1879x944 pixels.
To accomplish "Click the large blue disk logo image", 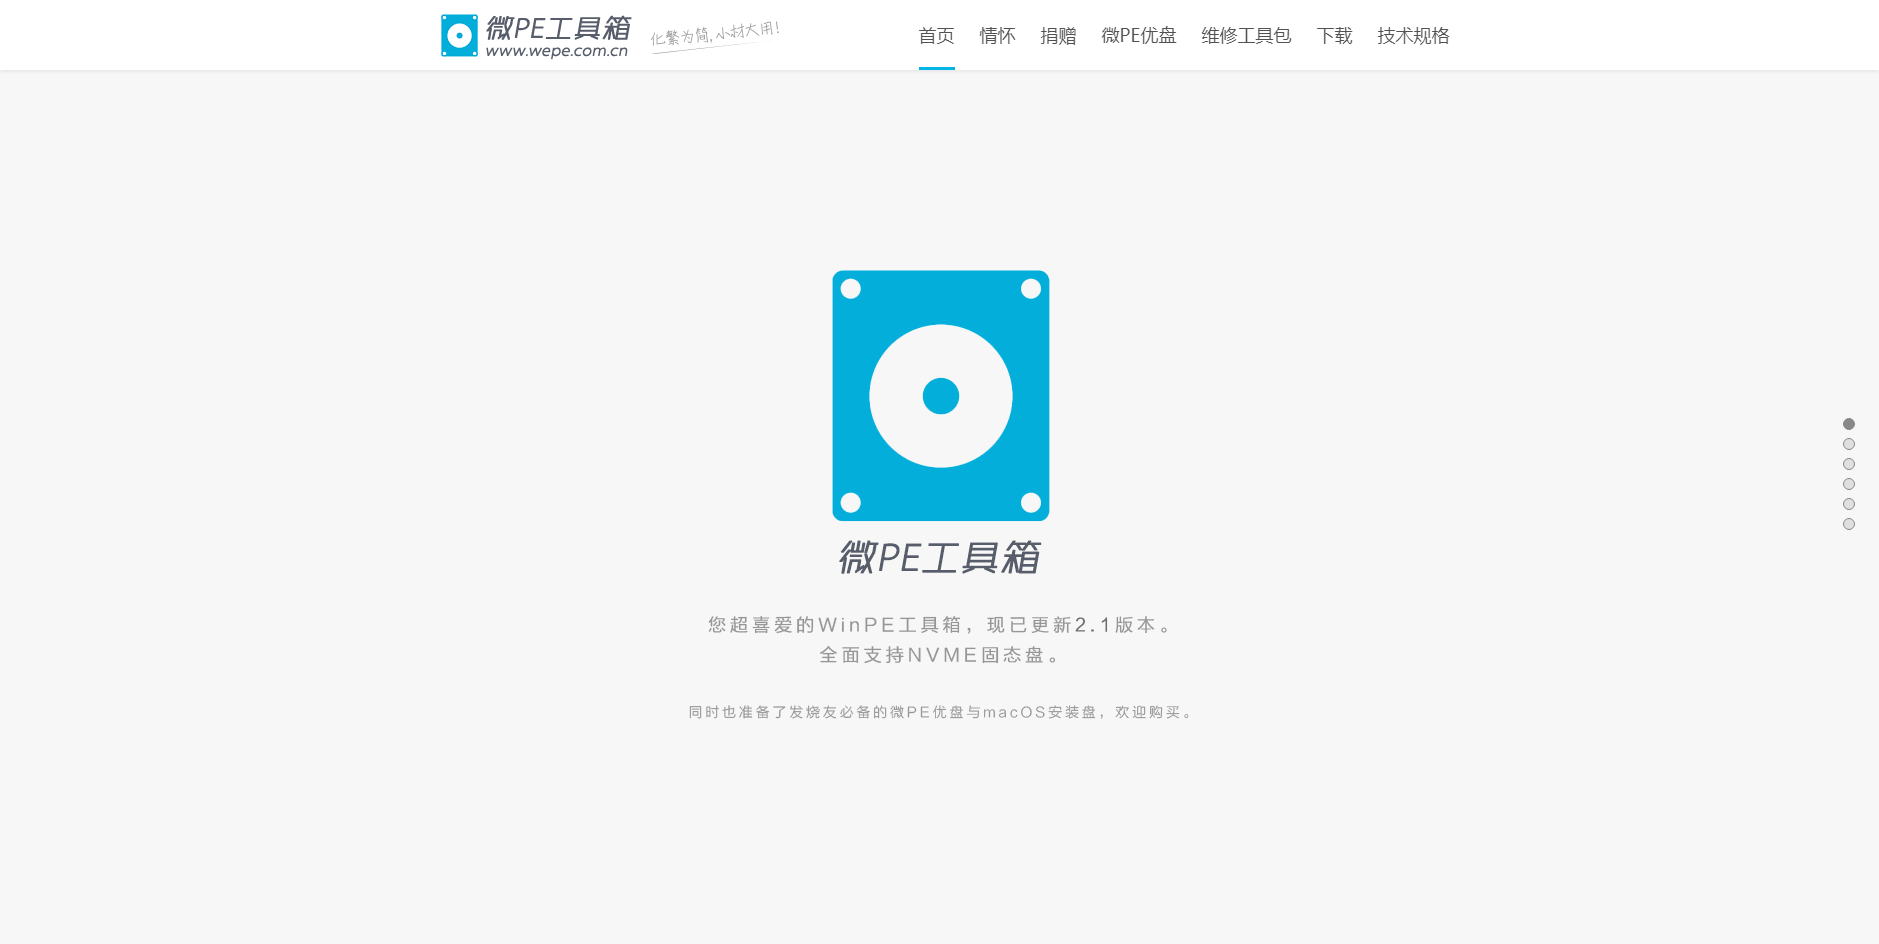I will pos(941,395).
